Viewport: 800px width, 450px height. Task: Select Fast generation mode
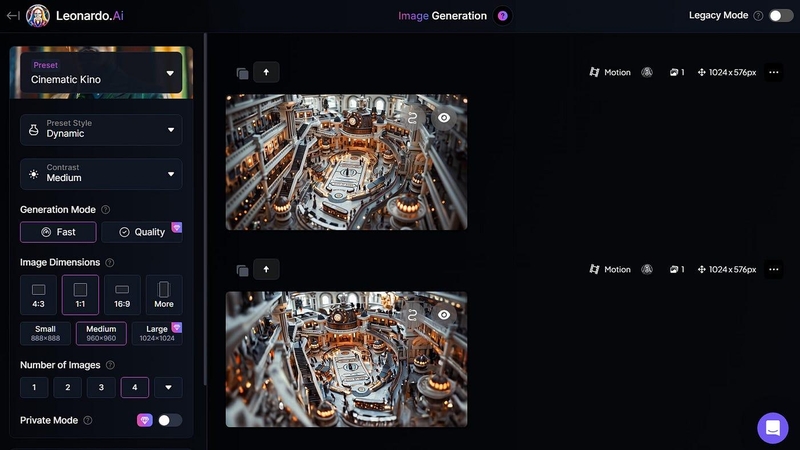[58, 232]
